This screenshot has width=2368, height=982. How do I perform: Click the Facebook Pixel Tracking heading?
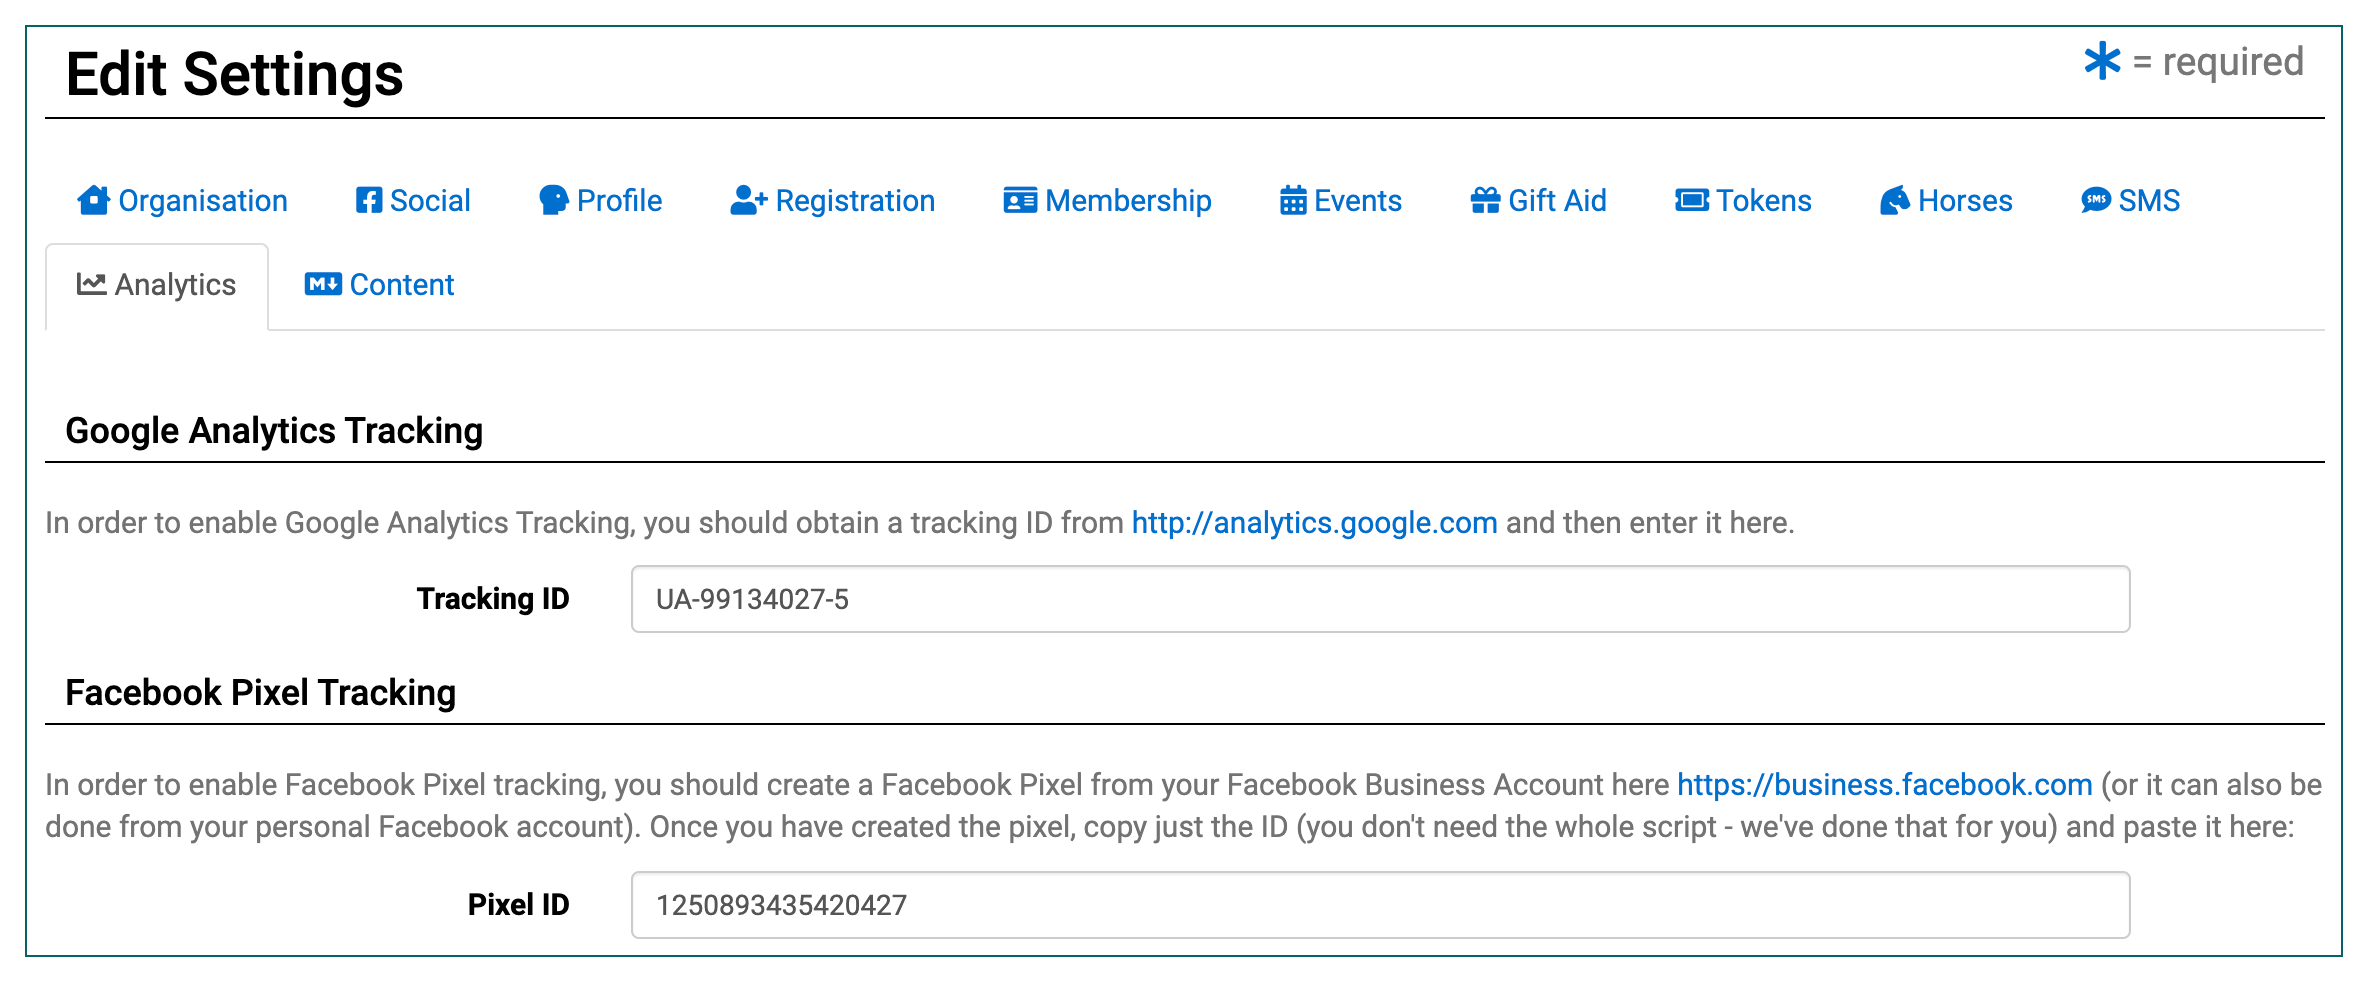[x=260, y=693]
